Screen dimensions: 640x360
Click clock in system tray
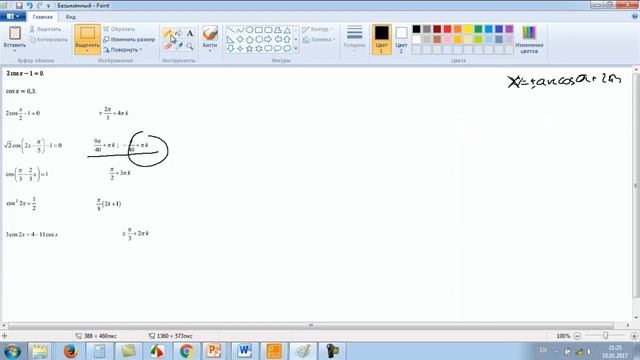615,351
